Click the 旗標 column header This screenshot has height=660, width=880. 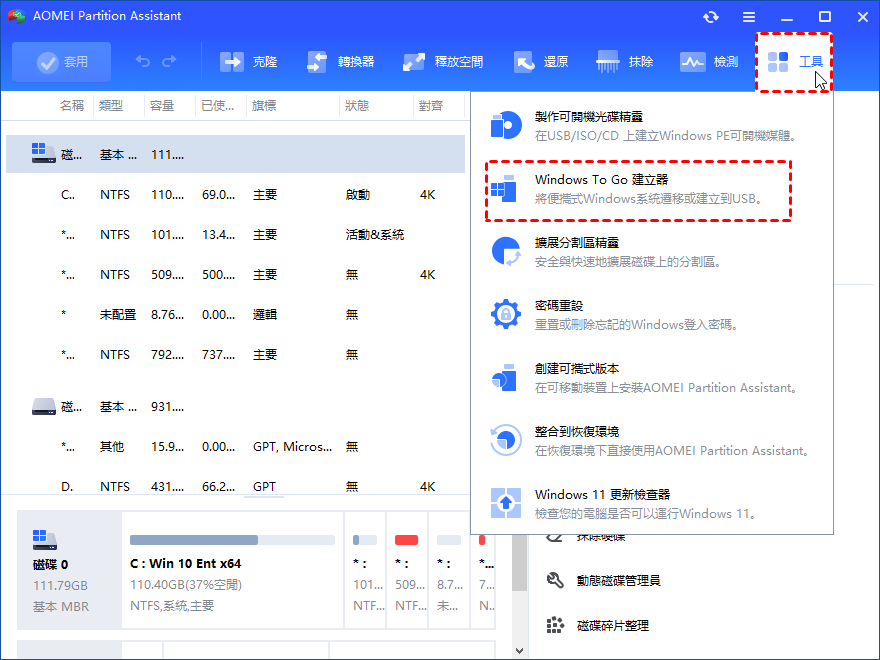coord(264,106)
